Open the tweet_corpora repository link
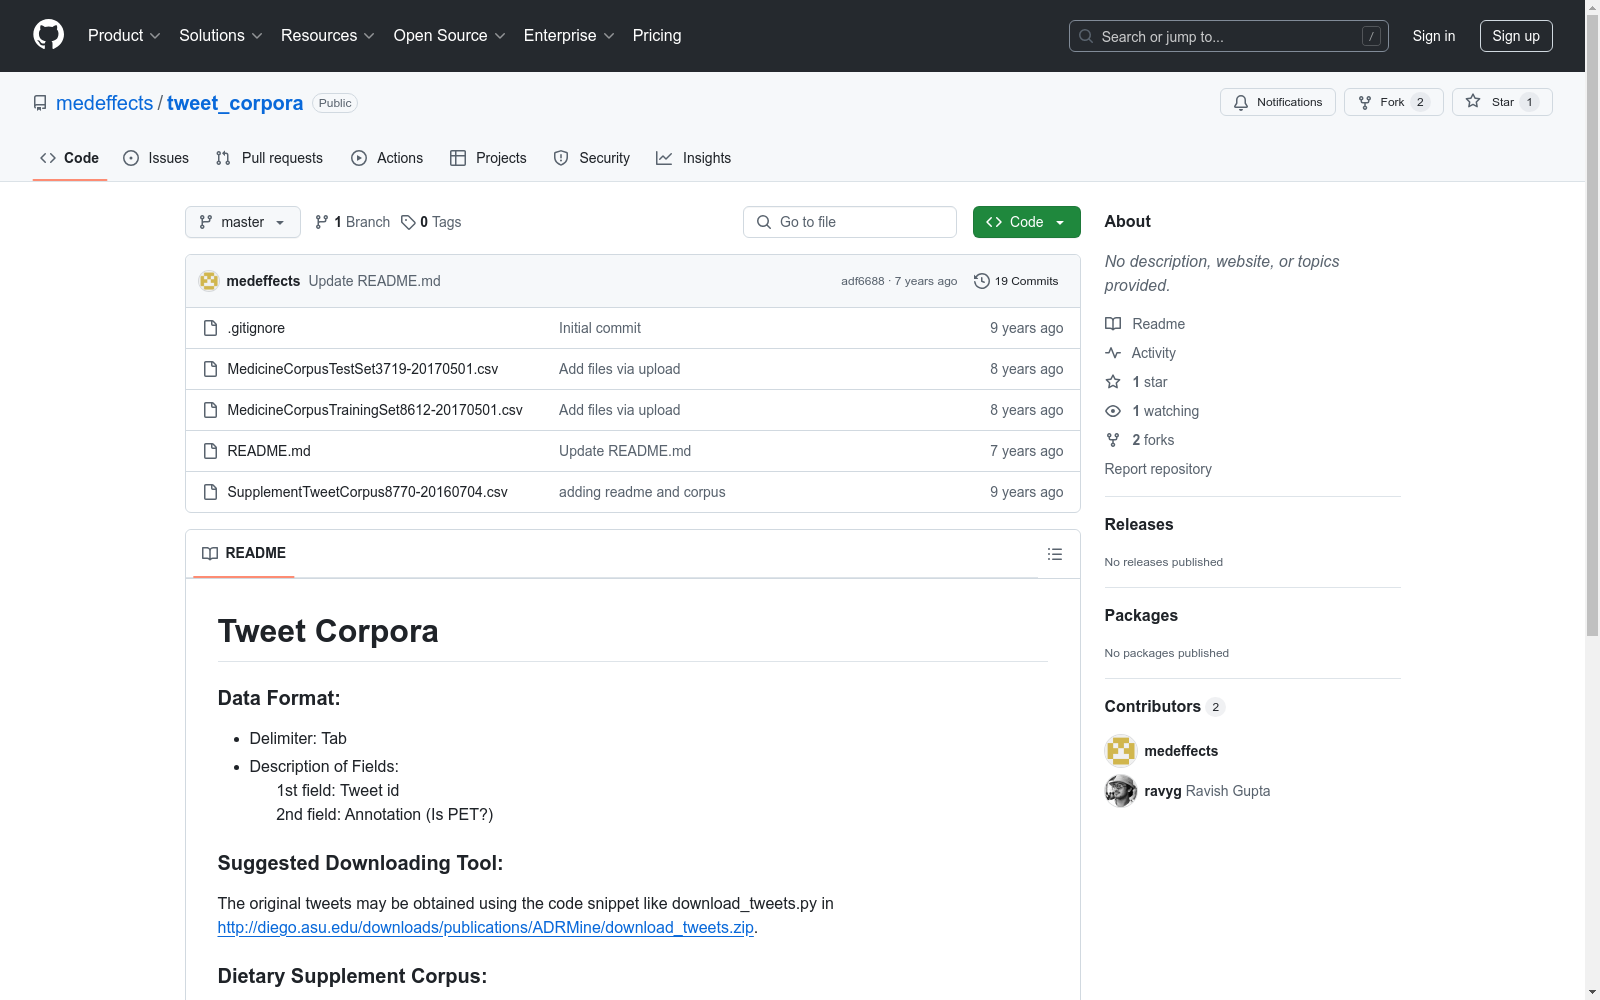The image size is (1600, 1000). coord(235,103)
